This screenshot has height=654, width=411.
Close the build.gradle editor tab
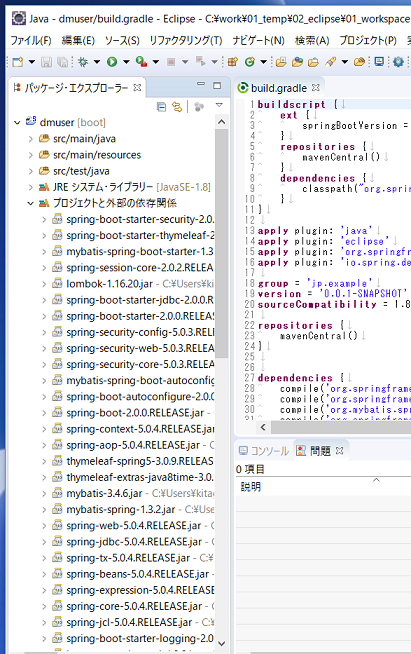click(x=316, y=88)
